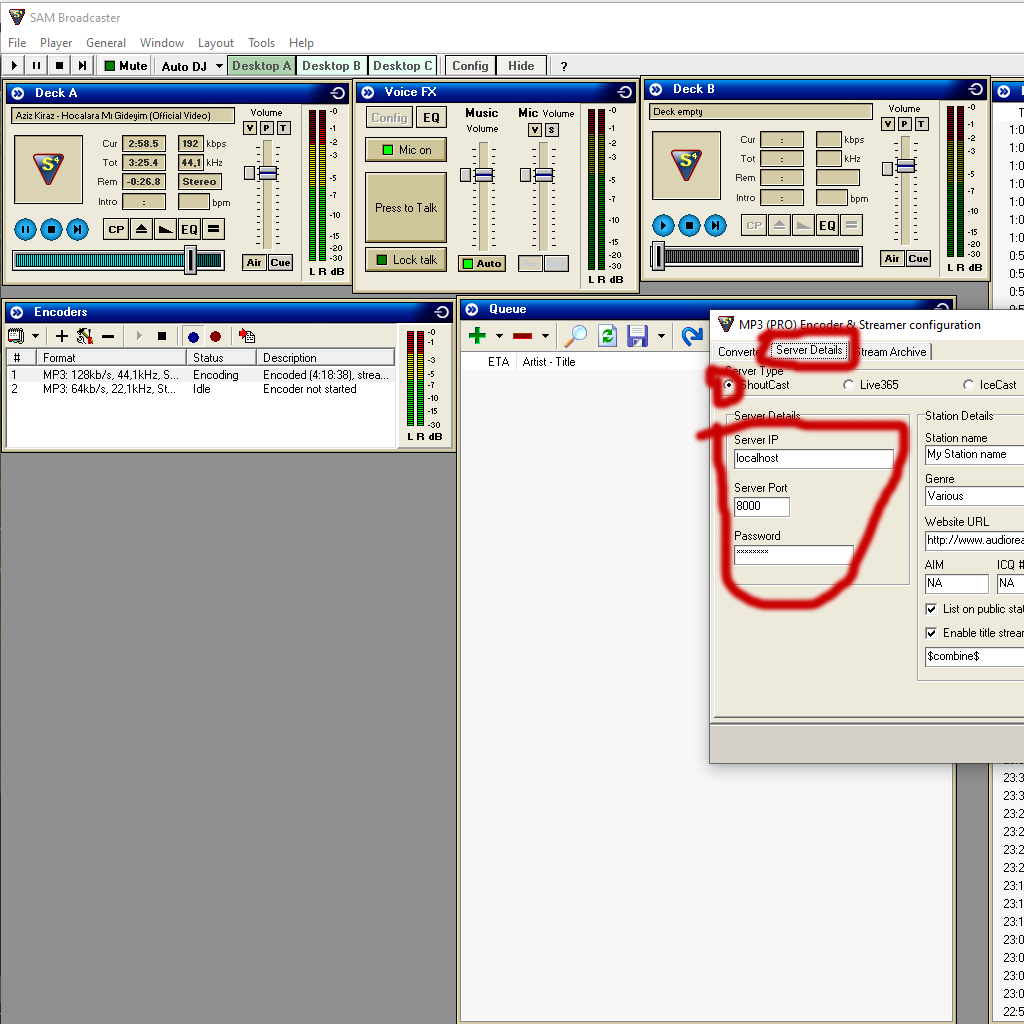Click the Config button in main toolbar
1024x1024 pixels.
coord(470,66)
